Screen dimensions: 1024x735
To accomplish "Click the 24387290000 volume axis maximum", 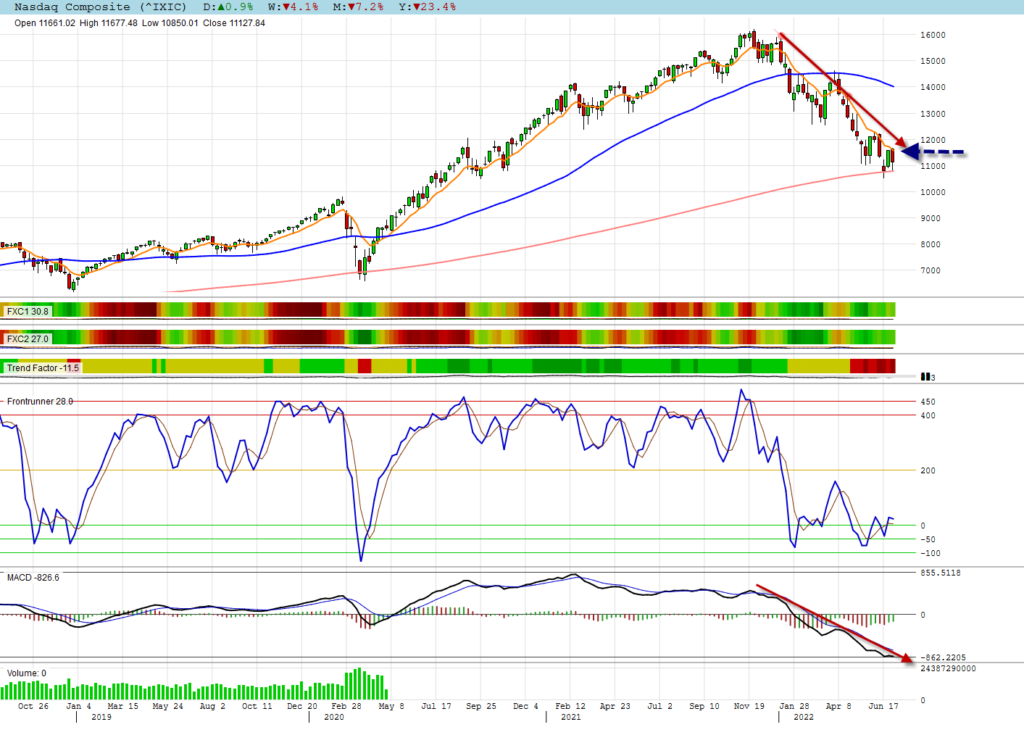I will pyautogui.click(x=948, y=668).
